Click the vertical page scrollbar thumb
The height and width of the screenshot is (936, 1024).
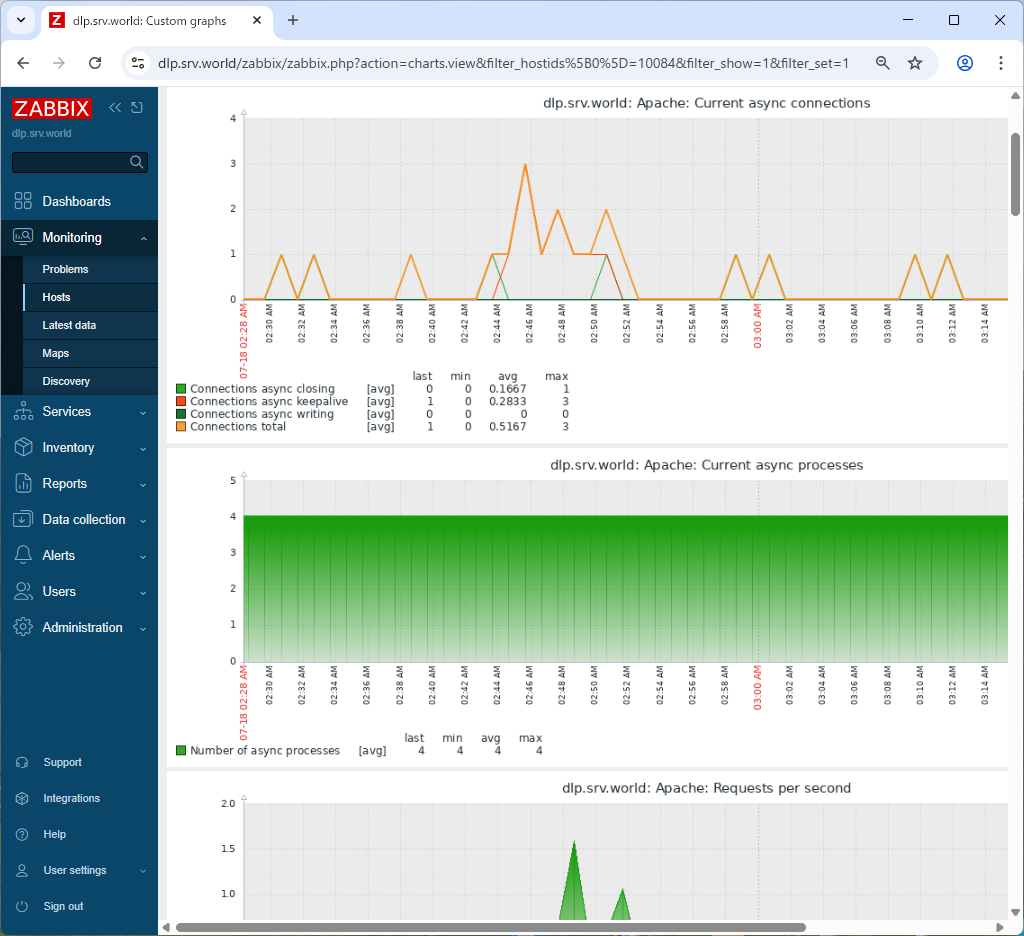click(1016, 174)
